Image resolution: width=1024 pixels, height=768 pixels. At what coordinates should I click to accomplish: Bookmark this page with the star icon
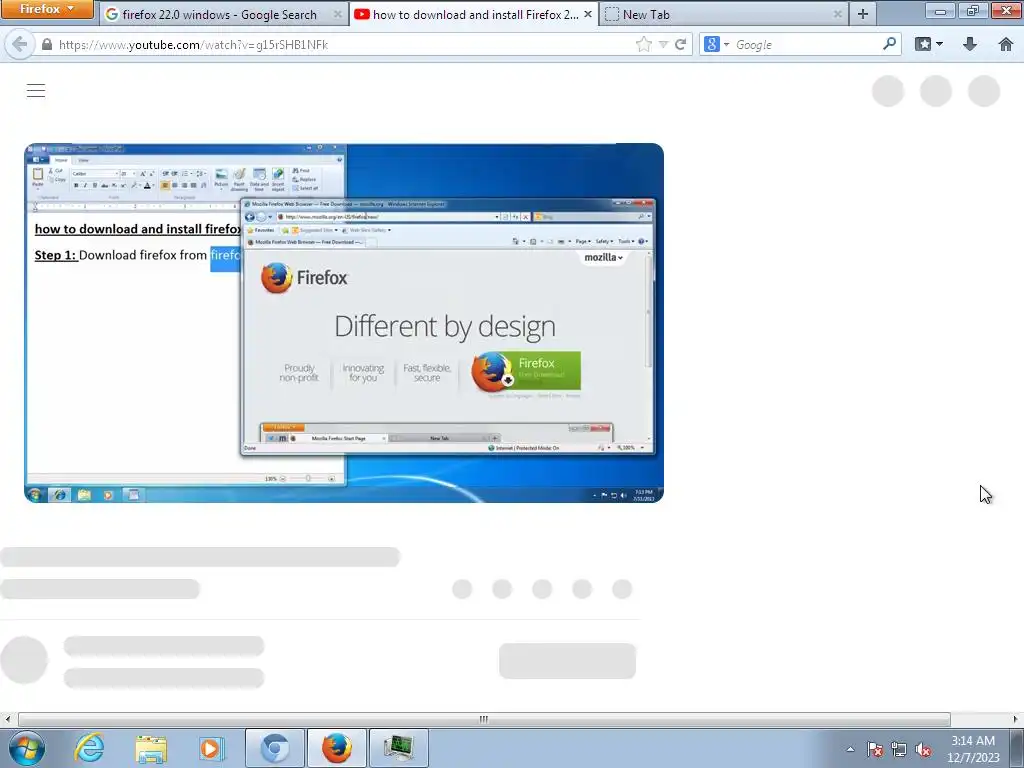tap(644, 44)
